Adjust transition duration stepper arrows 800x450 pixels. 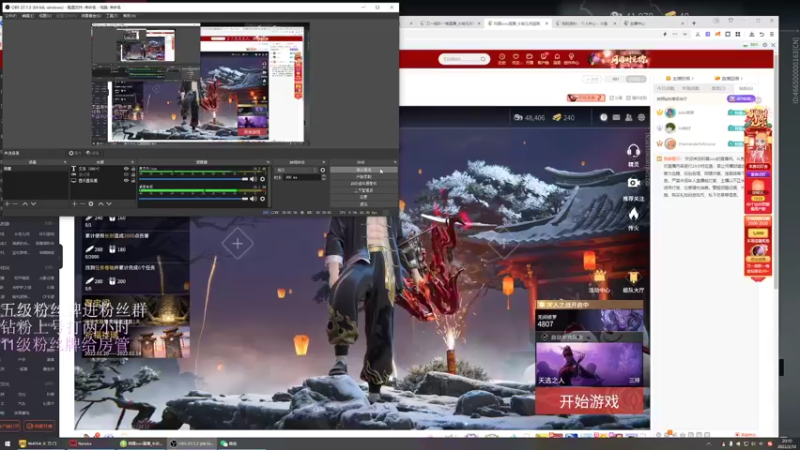[x=323, y=177]
